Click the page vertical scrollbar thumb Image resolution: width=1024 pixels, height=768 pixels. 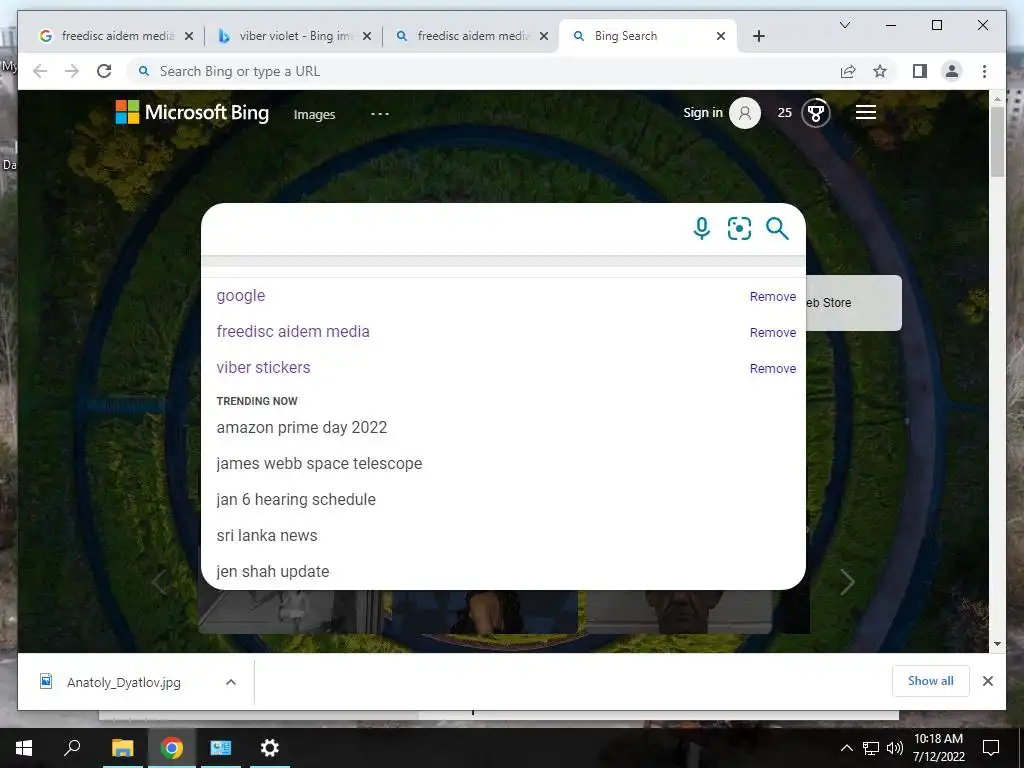pos(997,142)
